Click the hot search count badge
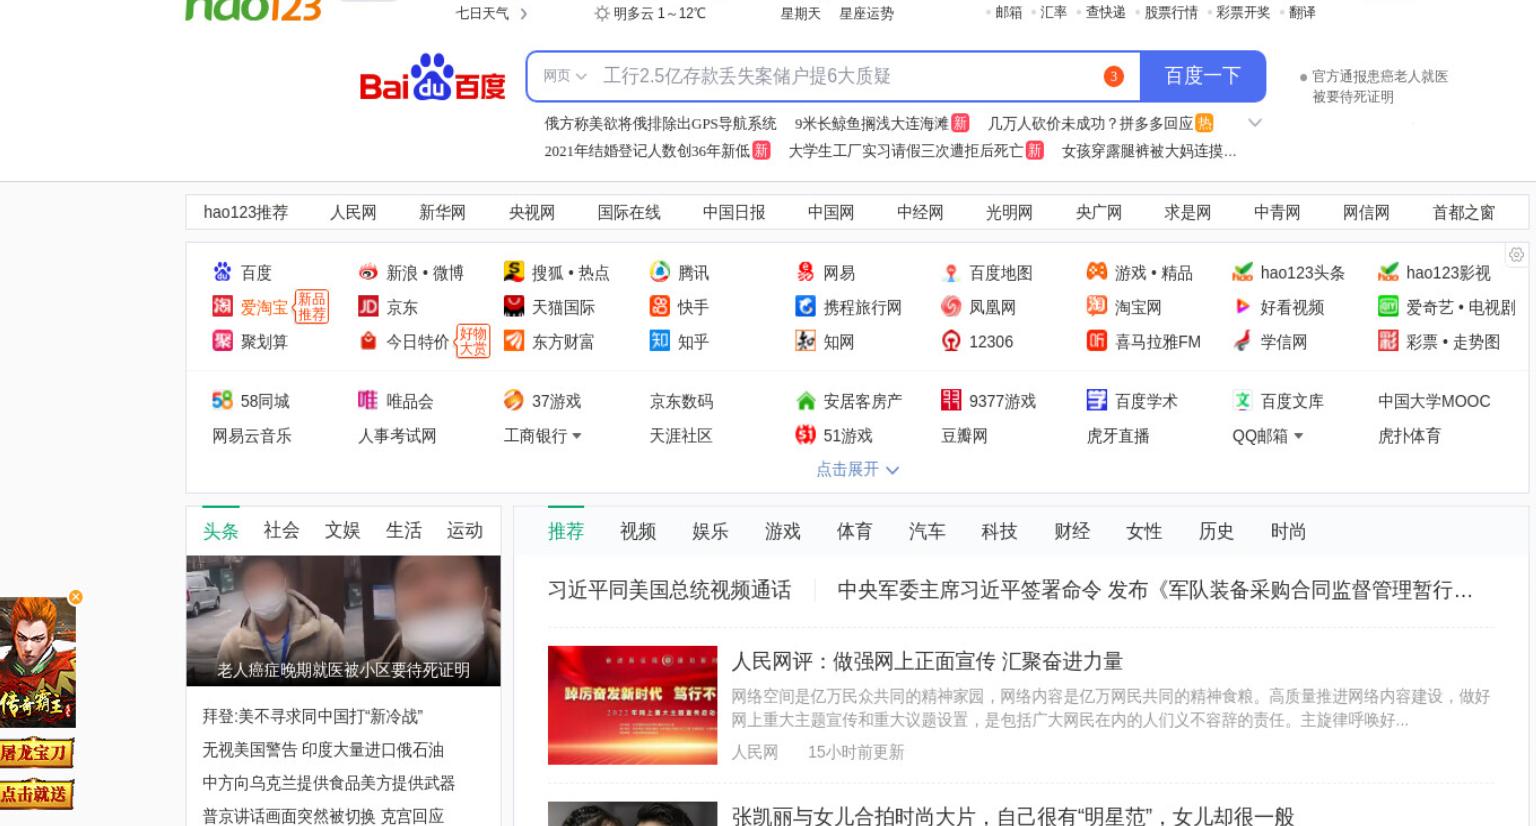Screen dimensions: 1536x826 (x=1113, y=76)
